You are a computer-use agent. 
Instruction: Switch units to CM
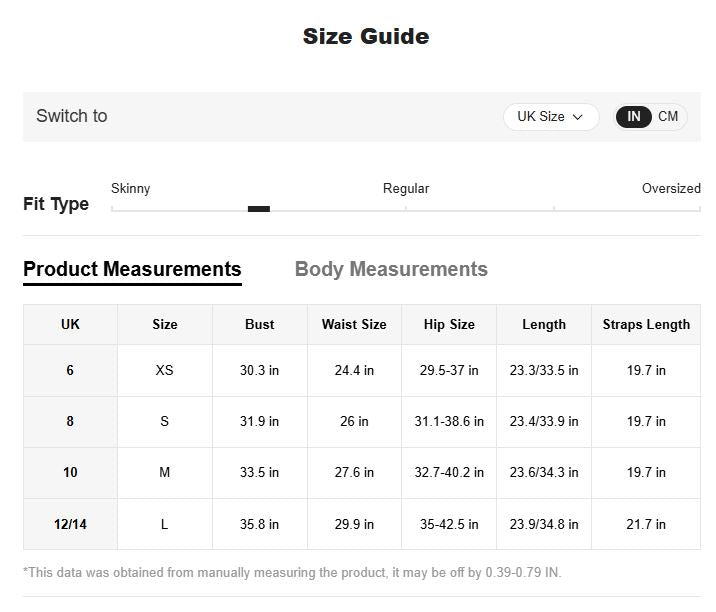tap(668, 117)
